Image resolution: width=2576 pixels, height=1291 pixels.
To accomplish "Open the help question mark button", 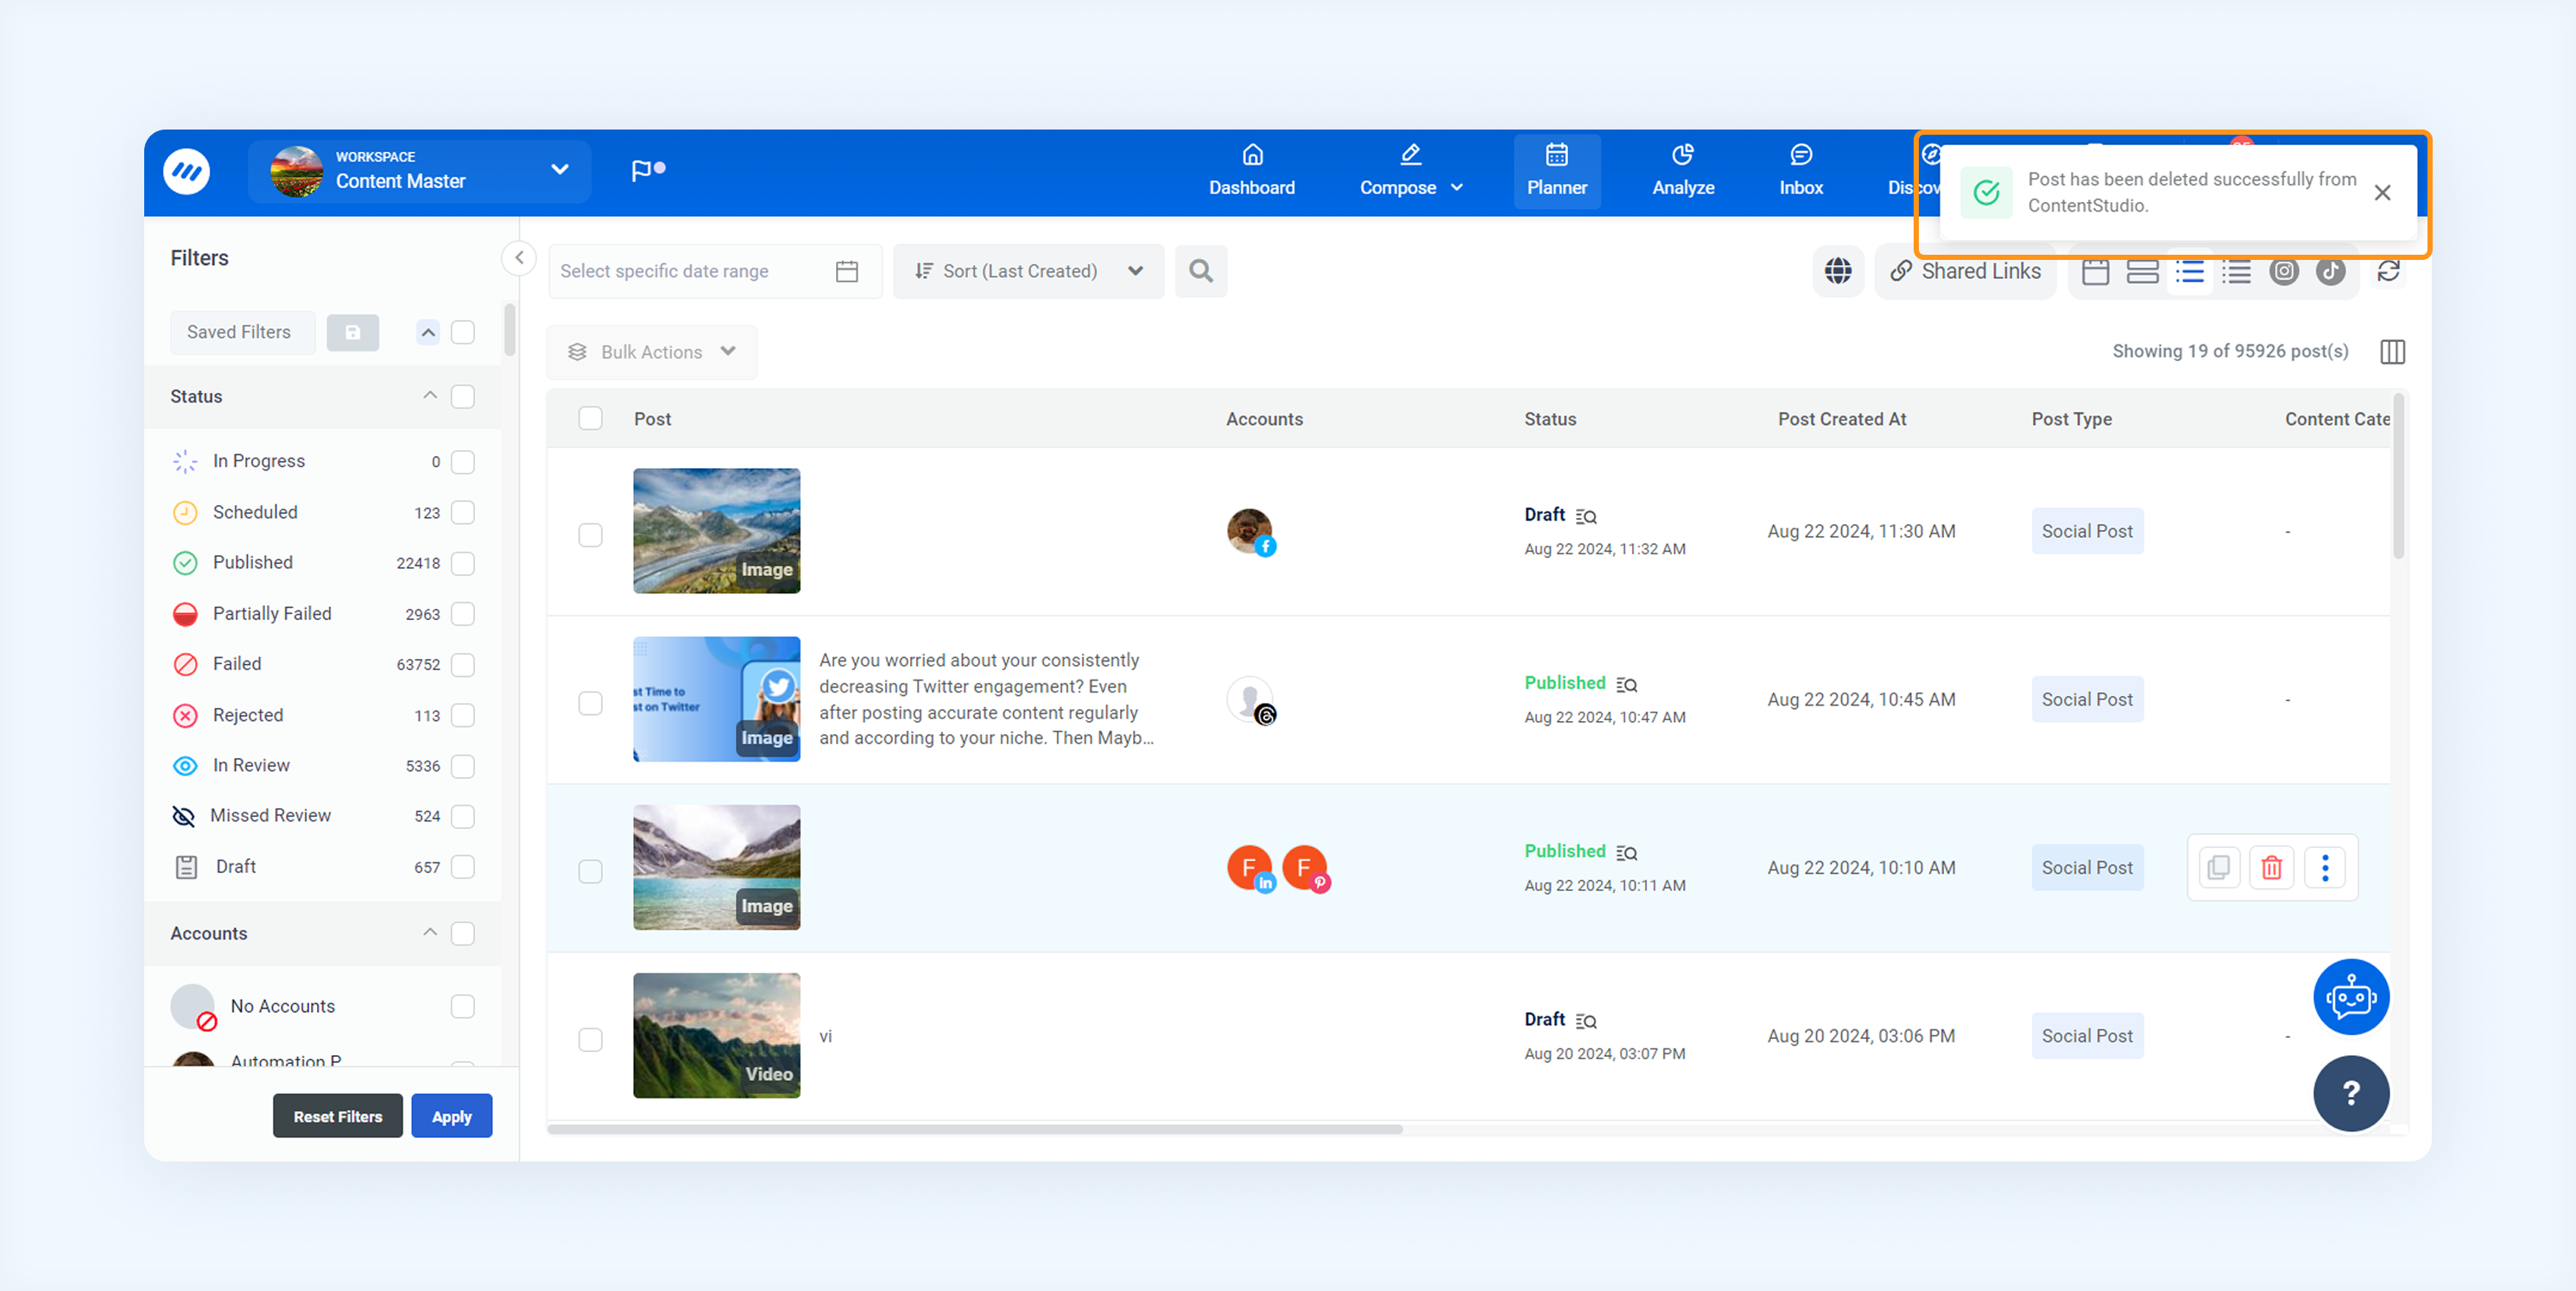I will 2351,1093.
